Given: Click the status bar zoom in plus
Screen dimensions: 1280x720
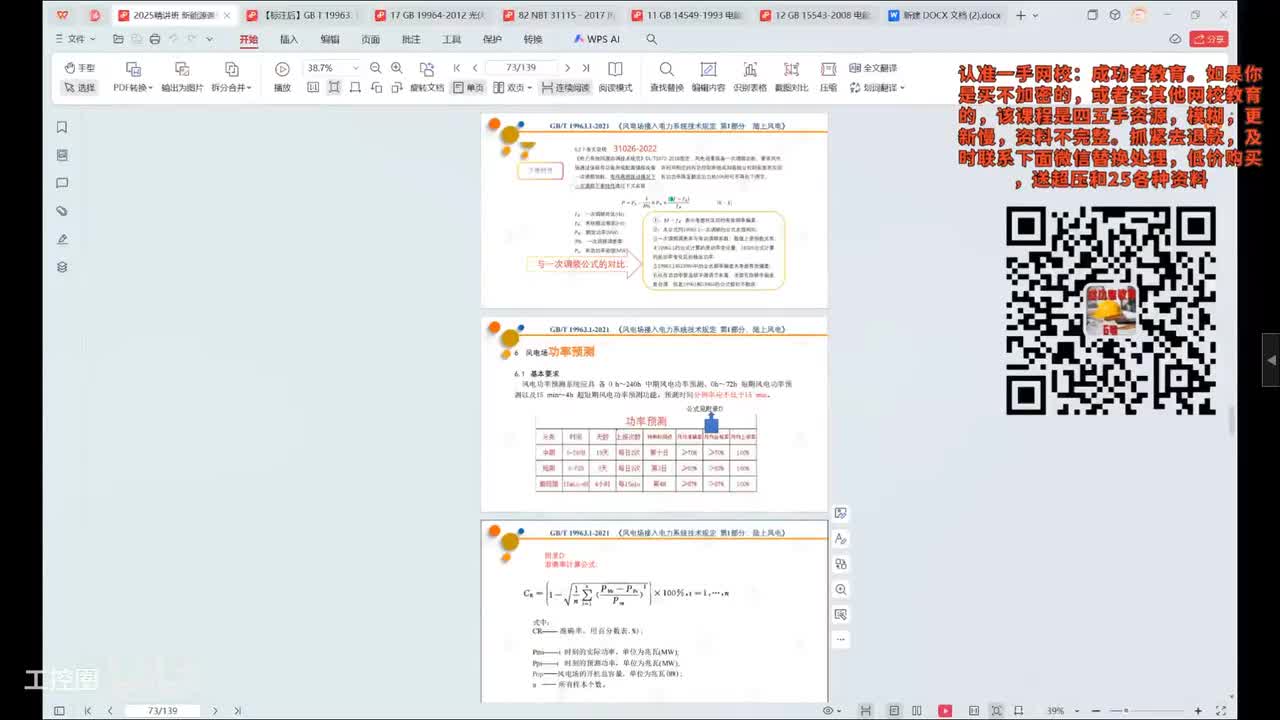Looking at the screenshot, I should coord(1198,711).
